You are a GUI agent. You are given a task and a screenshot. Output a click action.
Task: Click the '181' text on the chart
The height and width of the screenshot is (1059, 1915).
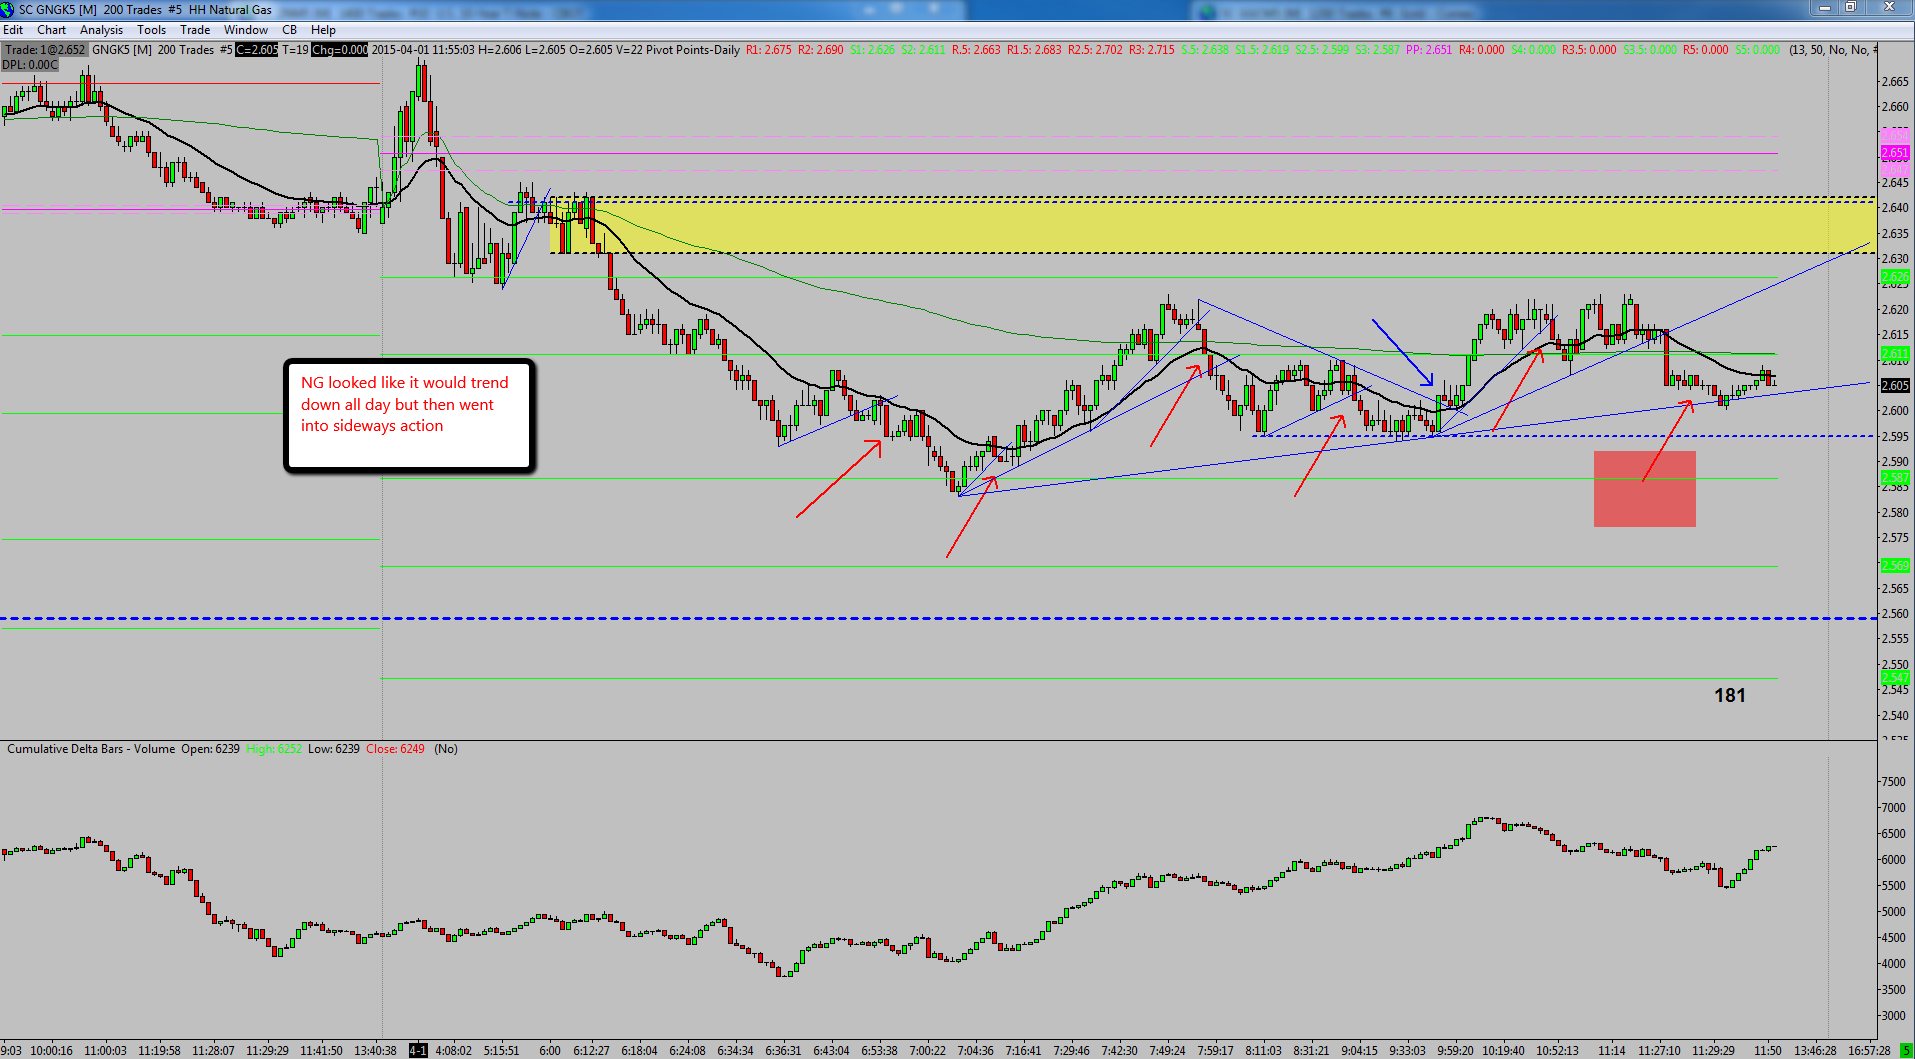pos(1730,696)
